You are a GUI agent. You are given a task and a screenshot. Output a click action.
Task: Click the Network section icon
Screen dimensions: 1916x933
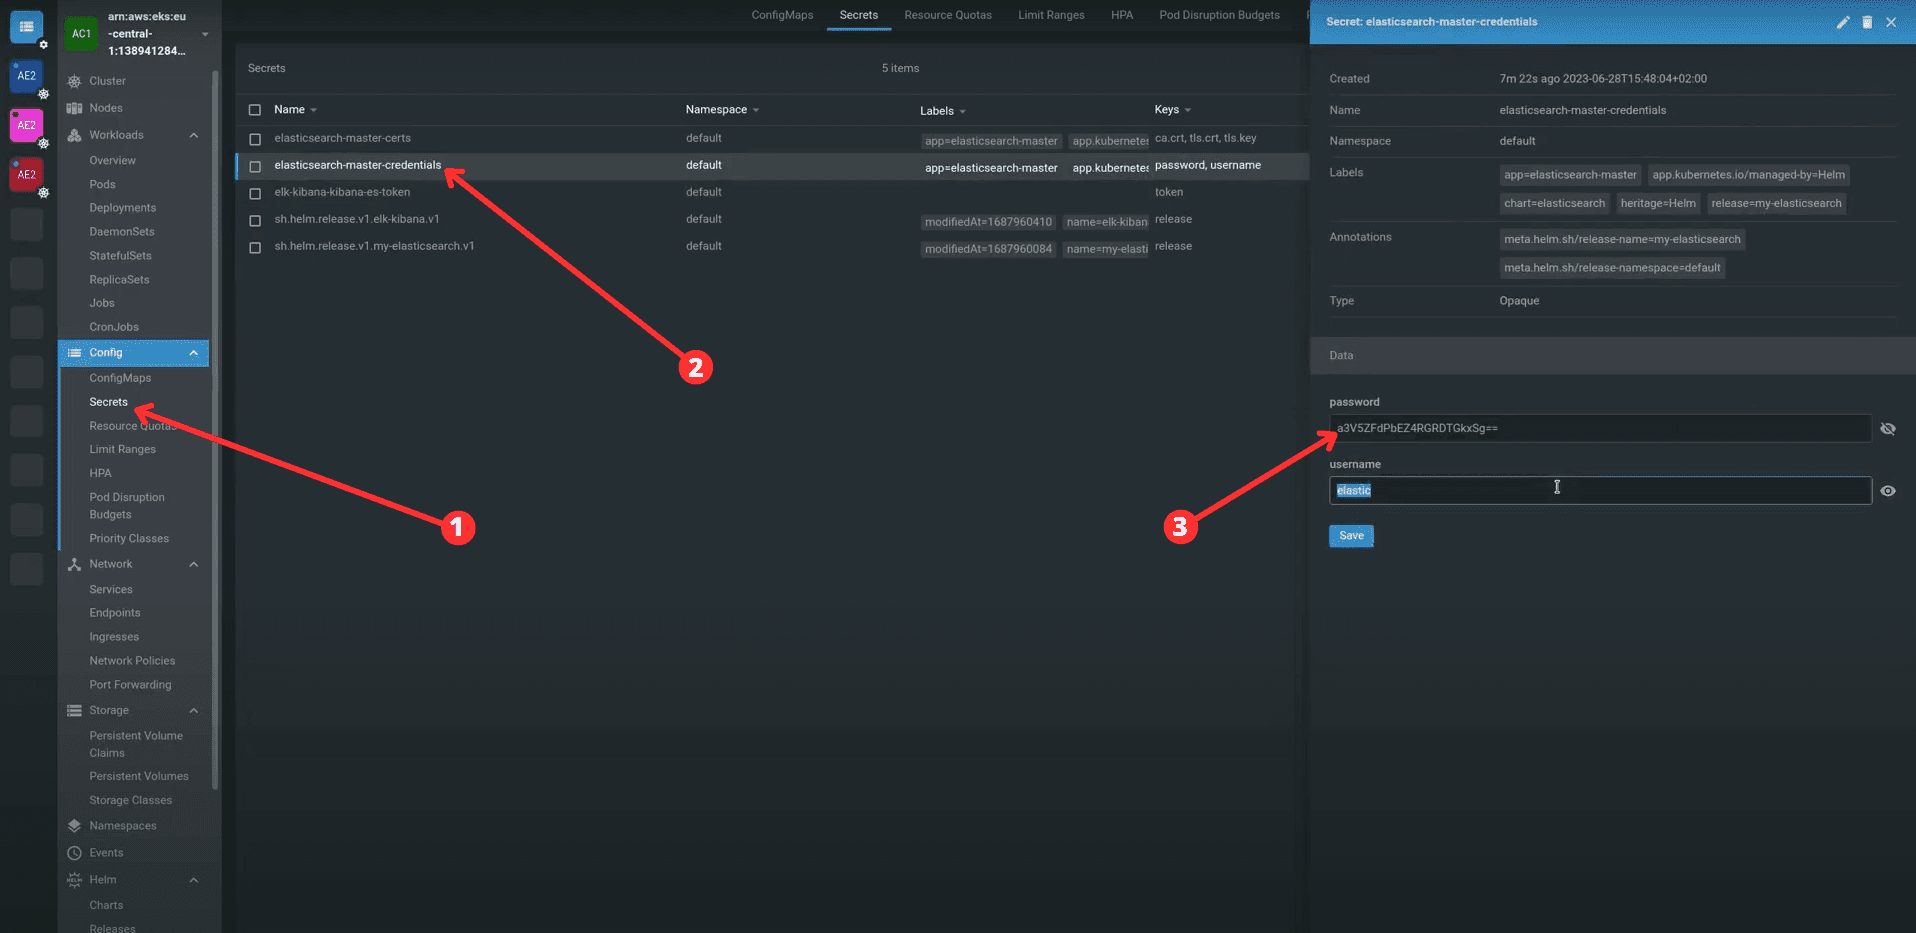pyautogui.click(x=72, y=564)
